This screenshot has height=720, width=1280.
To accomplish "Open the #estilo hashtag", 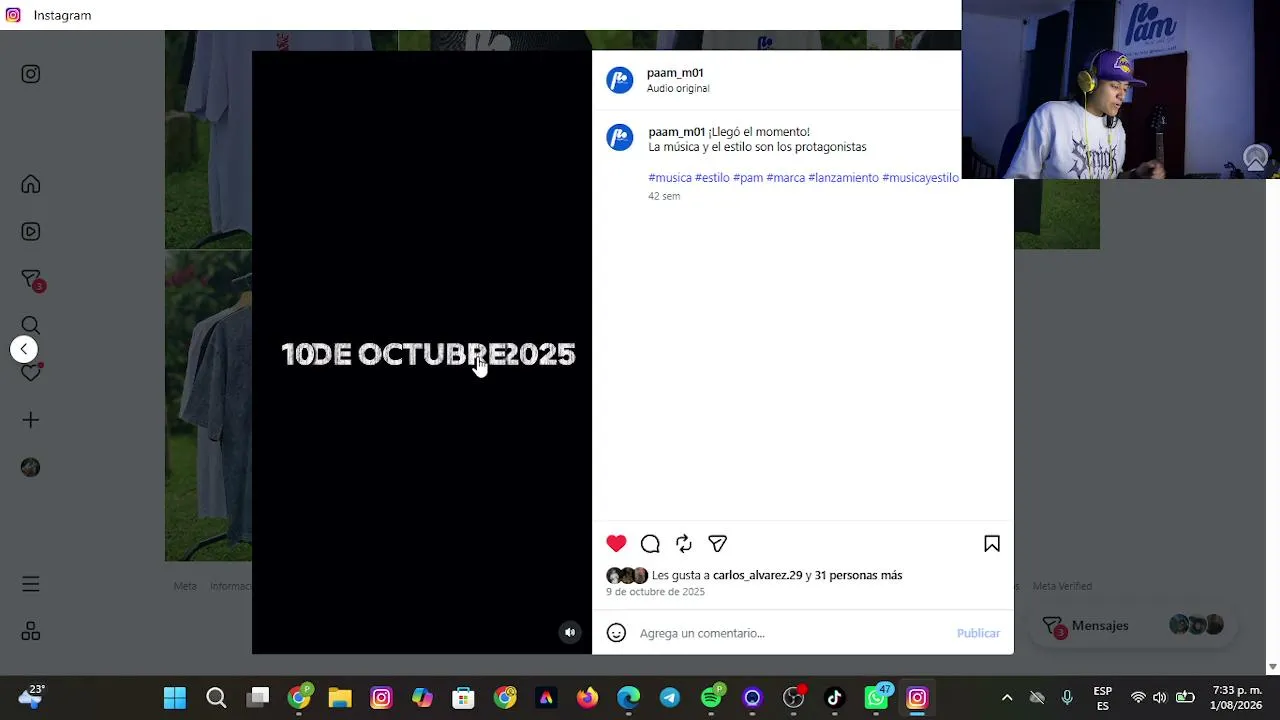I will tap(712, 178).
